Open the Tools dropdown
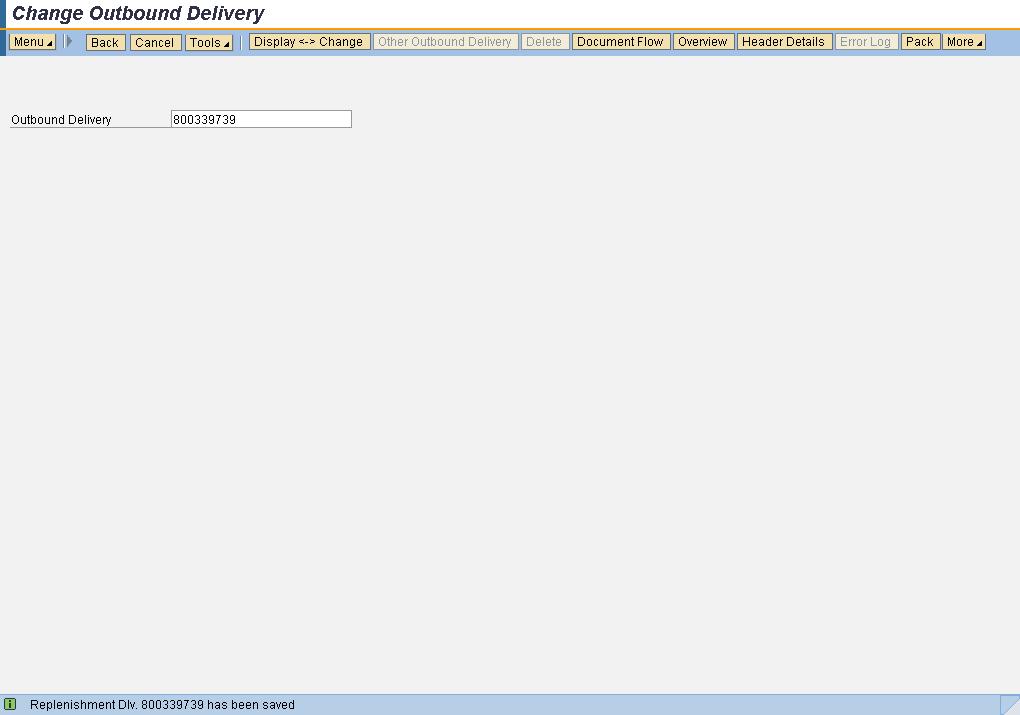Screen dimensions: 1020x715 (x=209, y=42)
